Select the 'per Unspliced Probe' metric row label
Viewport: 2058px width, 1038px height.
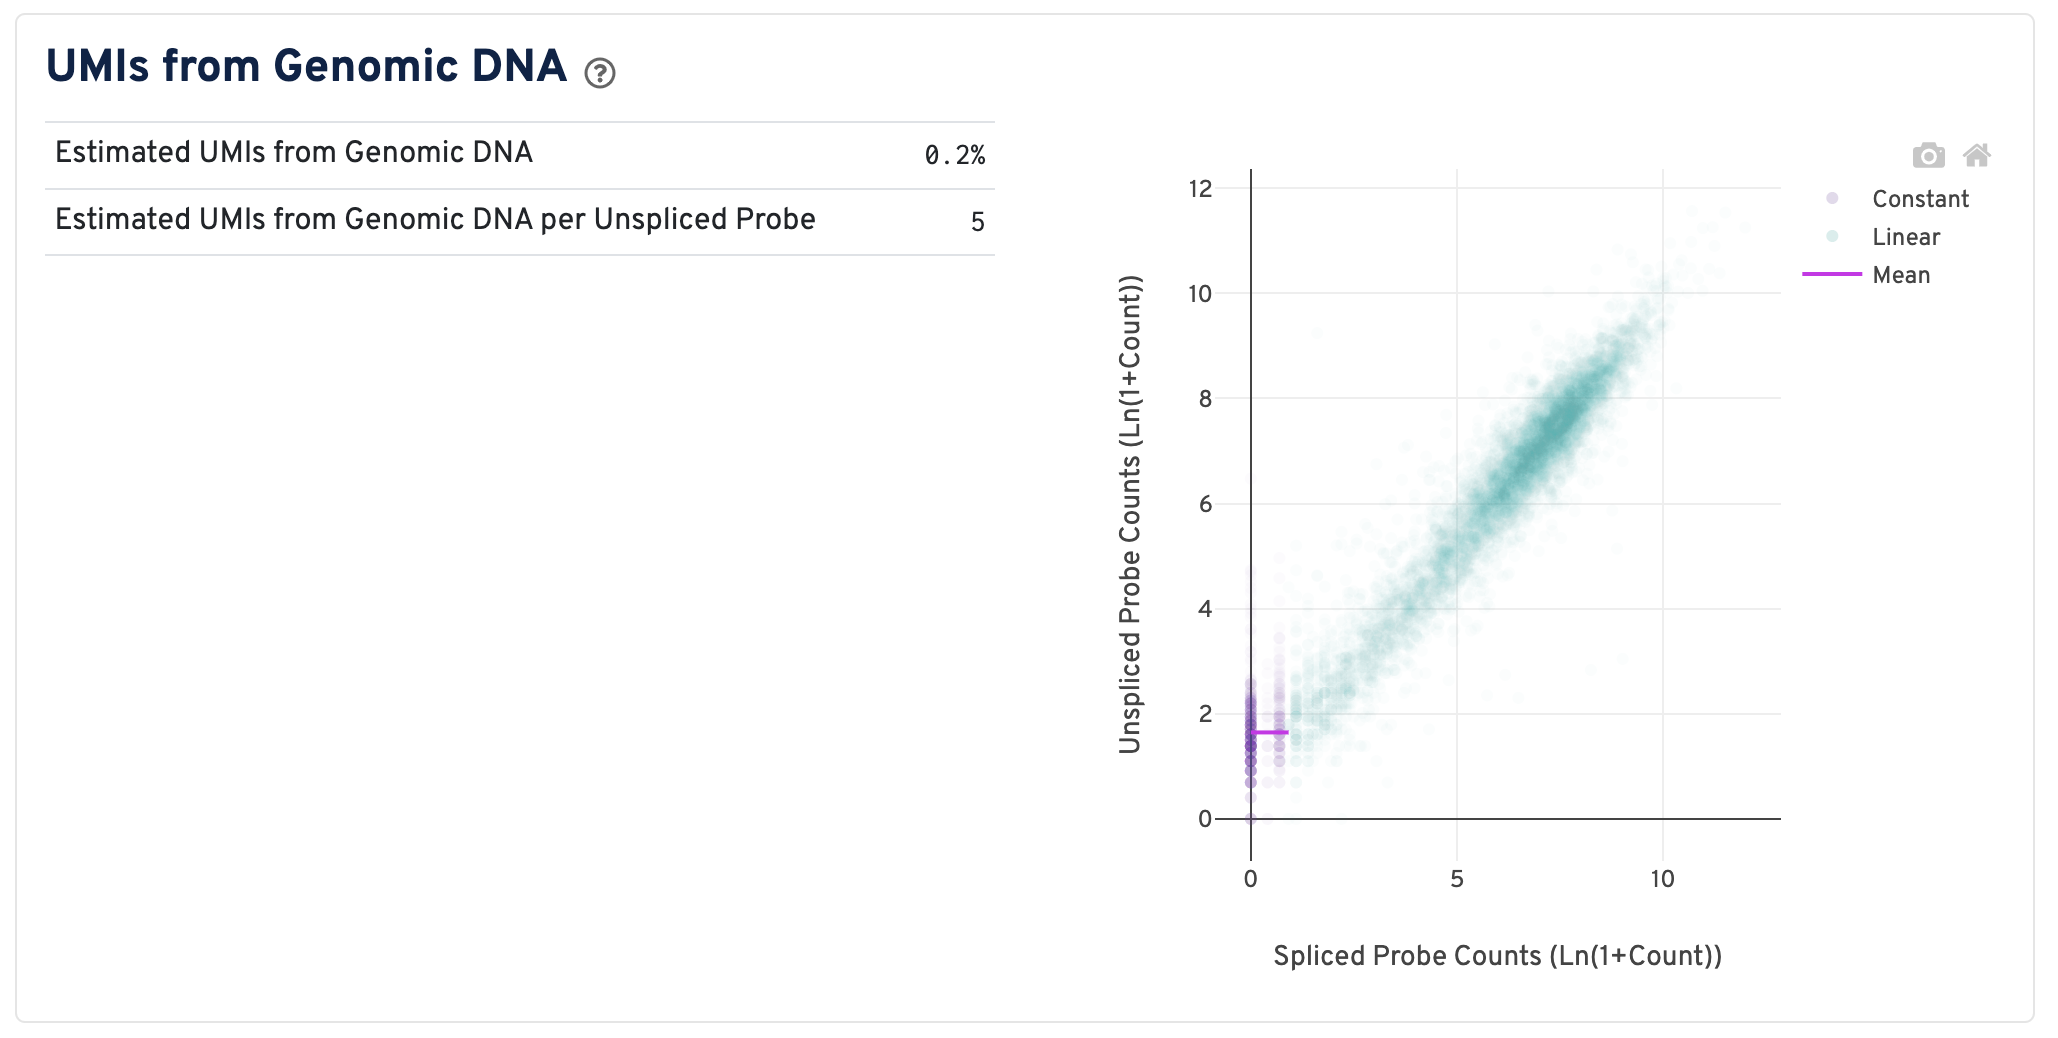pos(435,219)
